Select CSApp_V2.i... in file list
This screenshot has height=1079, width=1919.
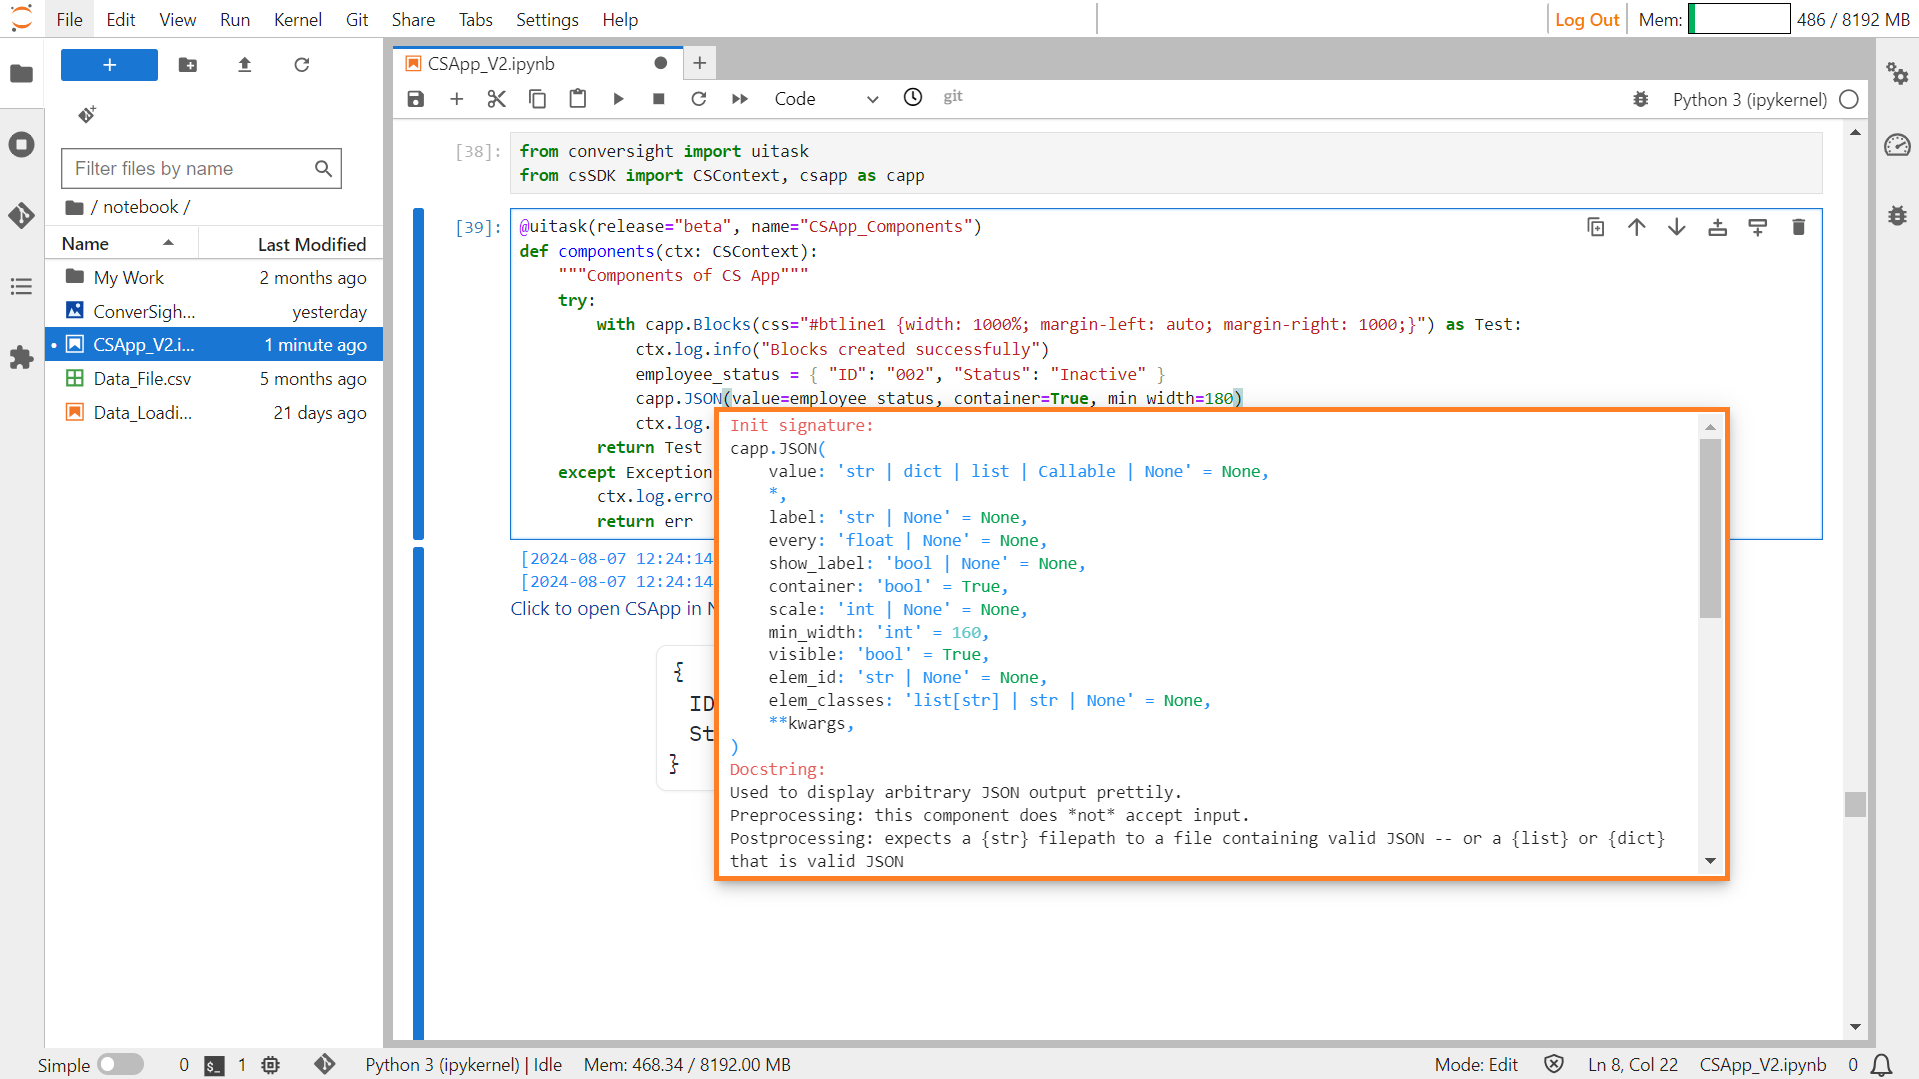tap(214, 345)
